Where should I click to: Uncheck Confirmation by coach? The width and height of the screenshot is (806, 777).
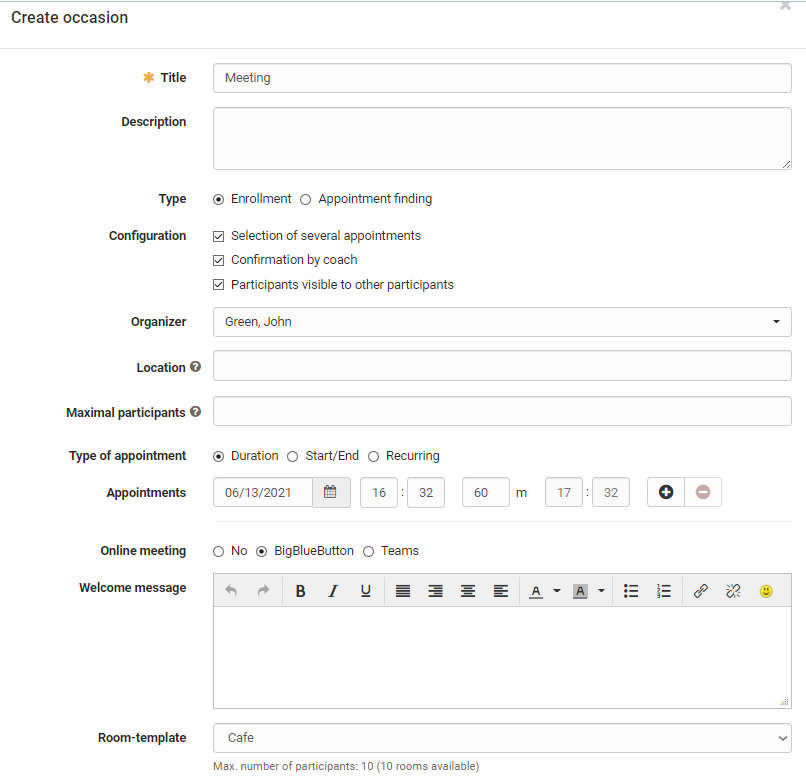click(219, 260)
